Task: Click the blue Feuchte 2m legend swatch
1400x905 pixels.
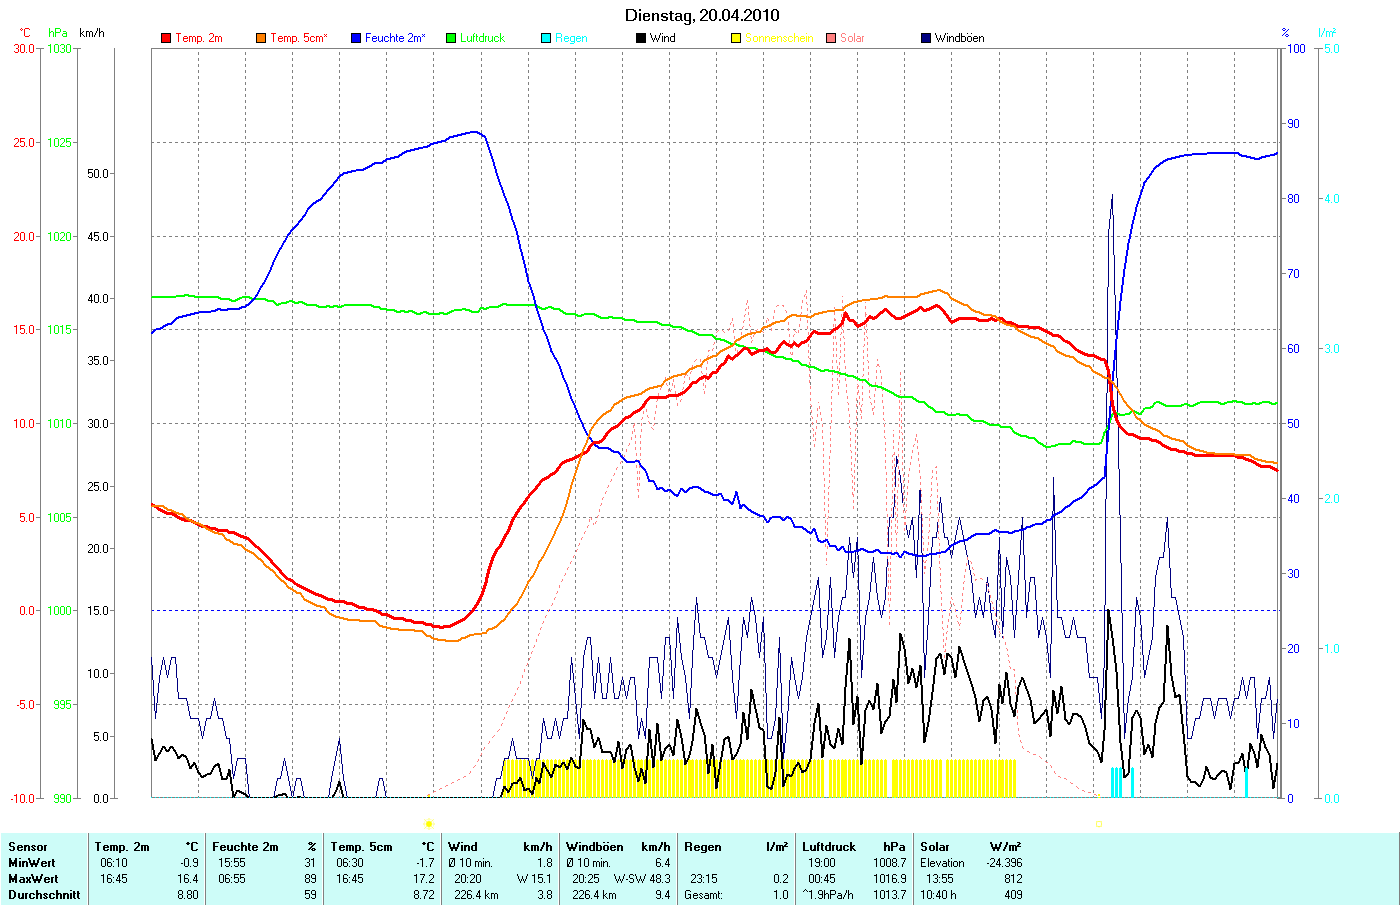Action: click(356, 38)
